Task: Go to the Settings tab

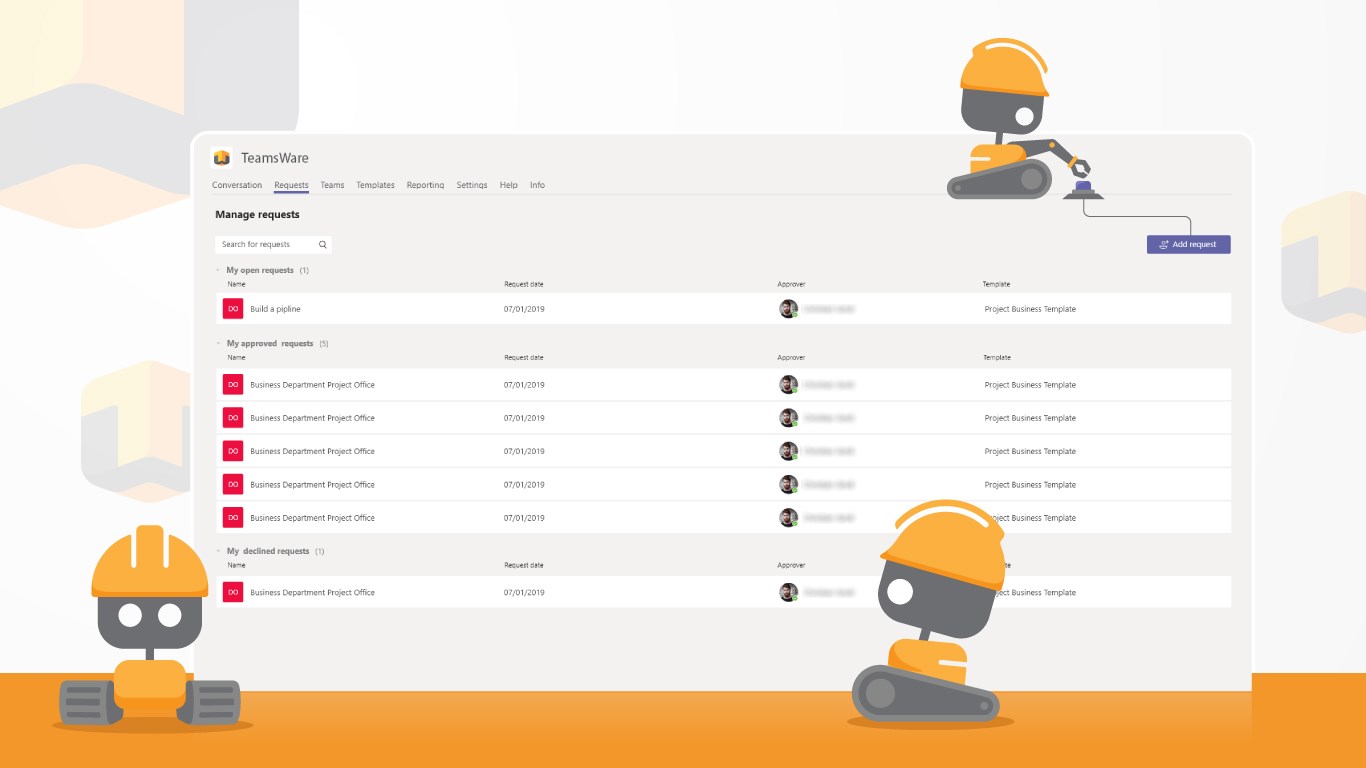Action: click(472, 185)
